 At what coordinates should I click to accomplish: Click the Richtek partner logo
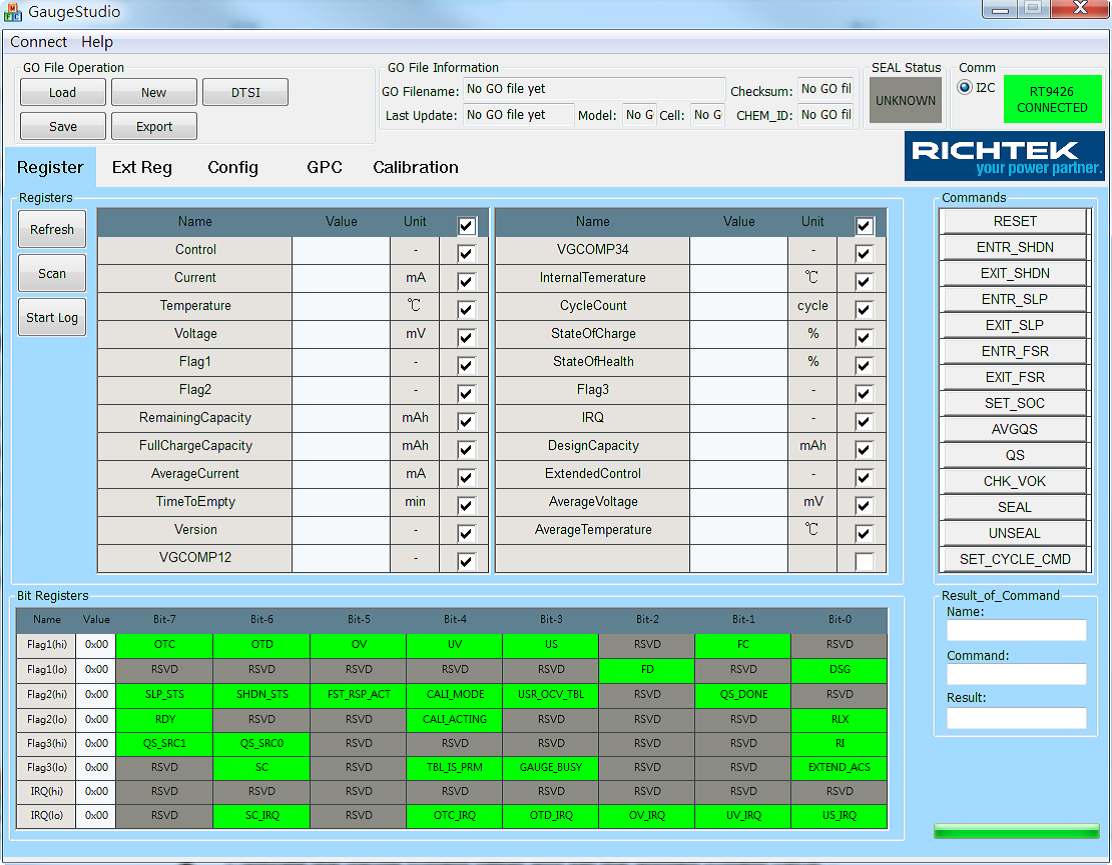[x=1003, y=156]
